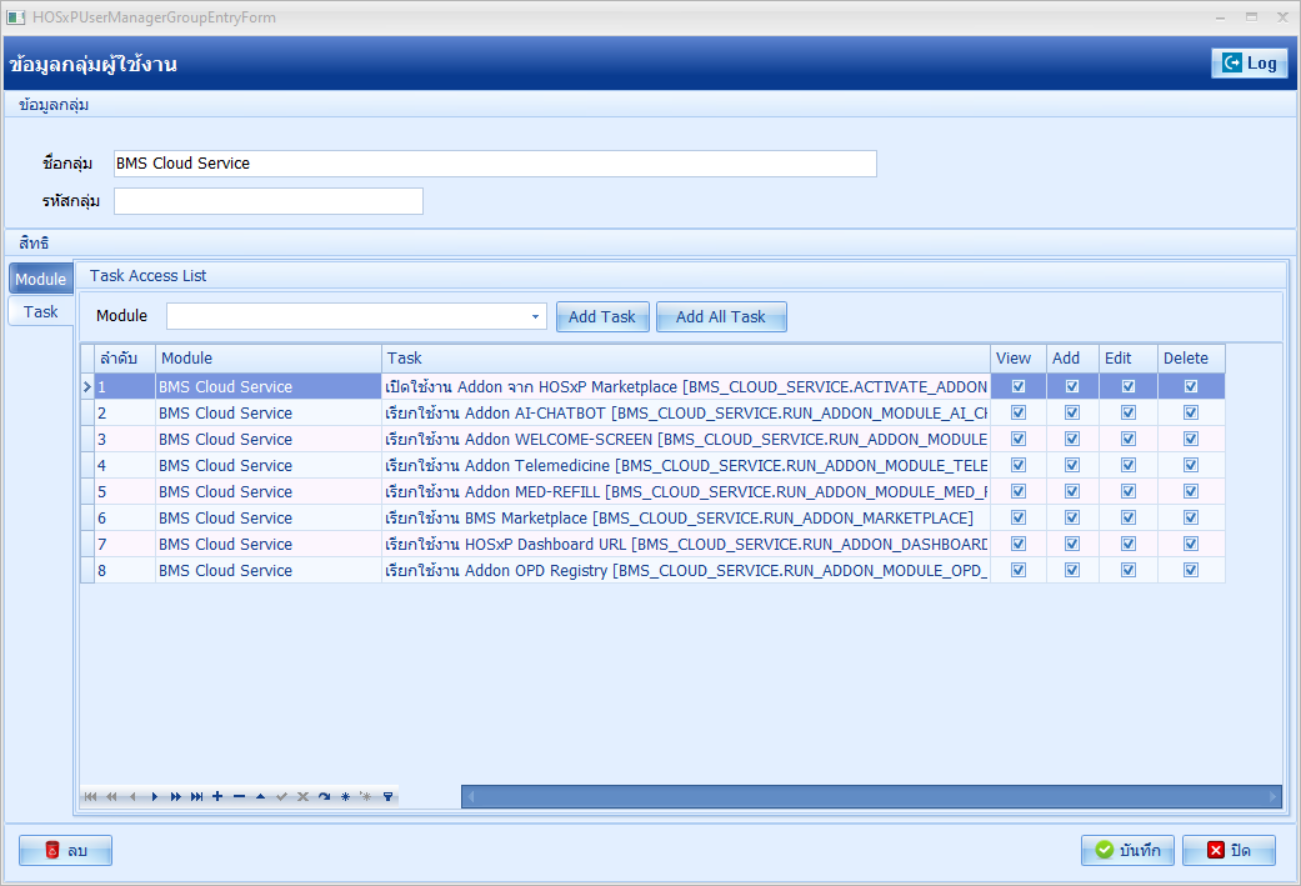1301x886 pixels.
Task: Click the Edit column header
Action: [x=1128, y=358]
